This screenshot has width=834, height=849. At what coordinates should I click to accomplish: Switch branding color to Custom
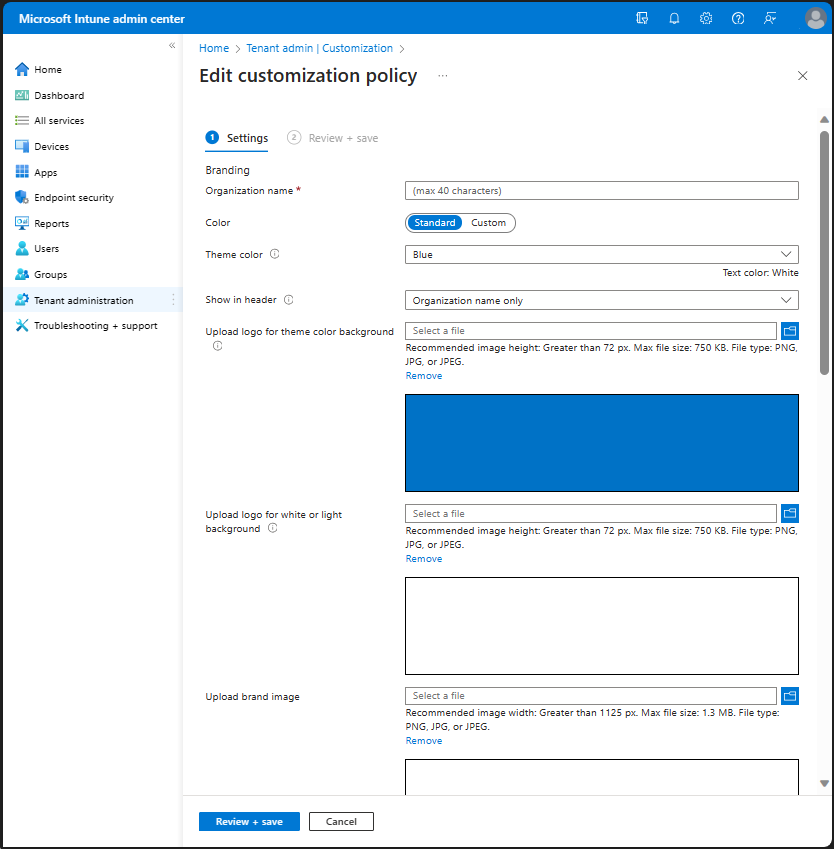click(x=489, y=222)
